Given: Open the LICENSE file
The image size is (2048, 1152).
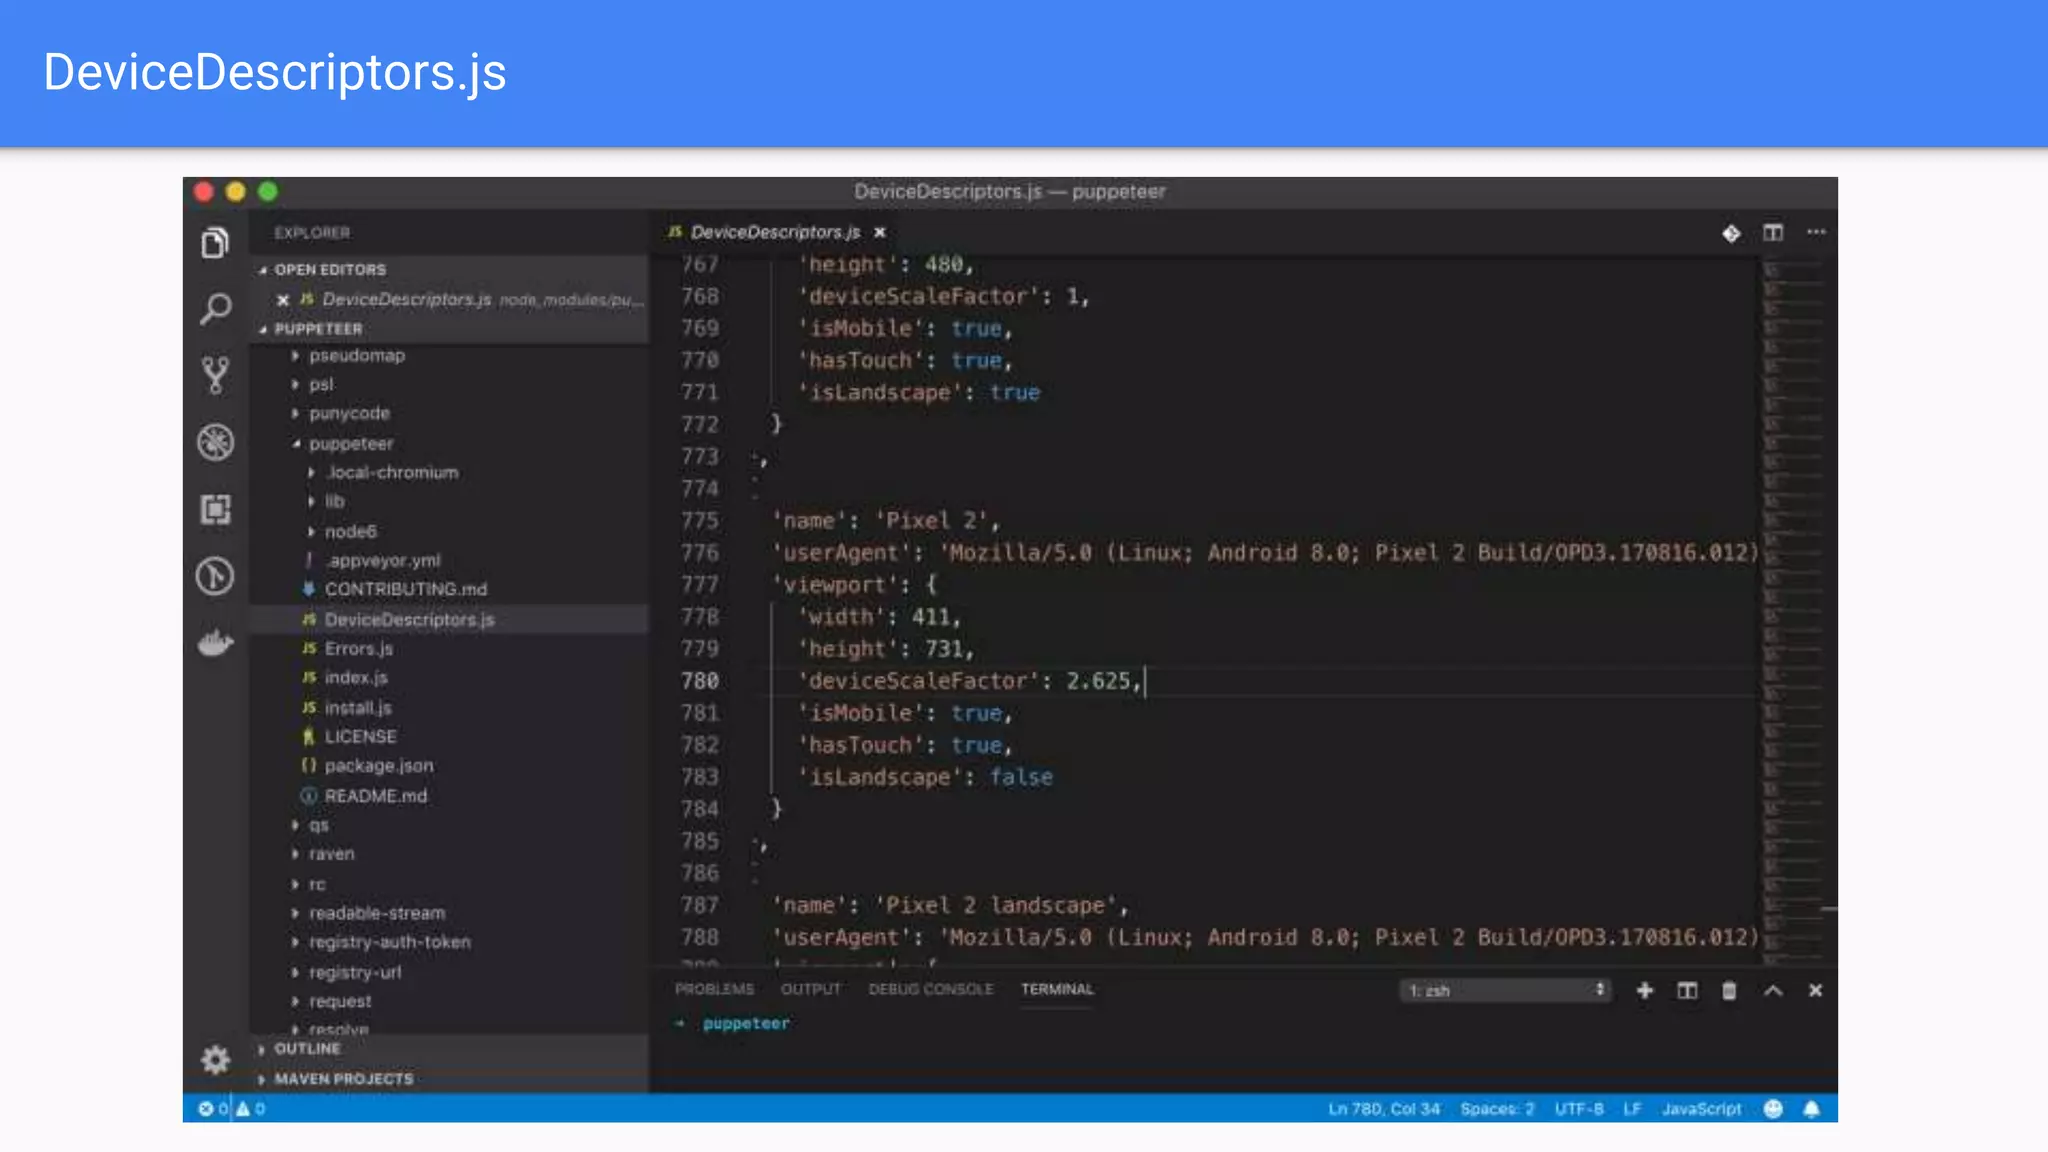Looking at the screenshot, I should point(360,737).
